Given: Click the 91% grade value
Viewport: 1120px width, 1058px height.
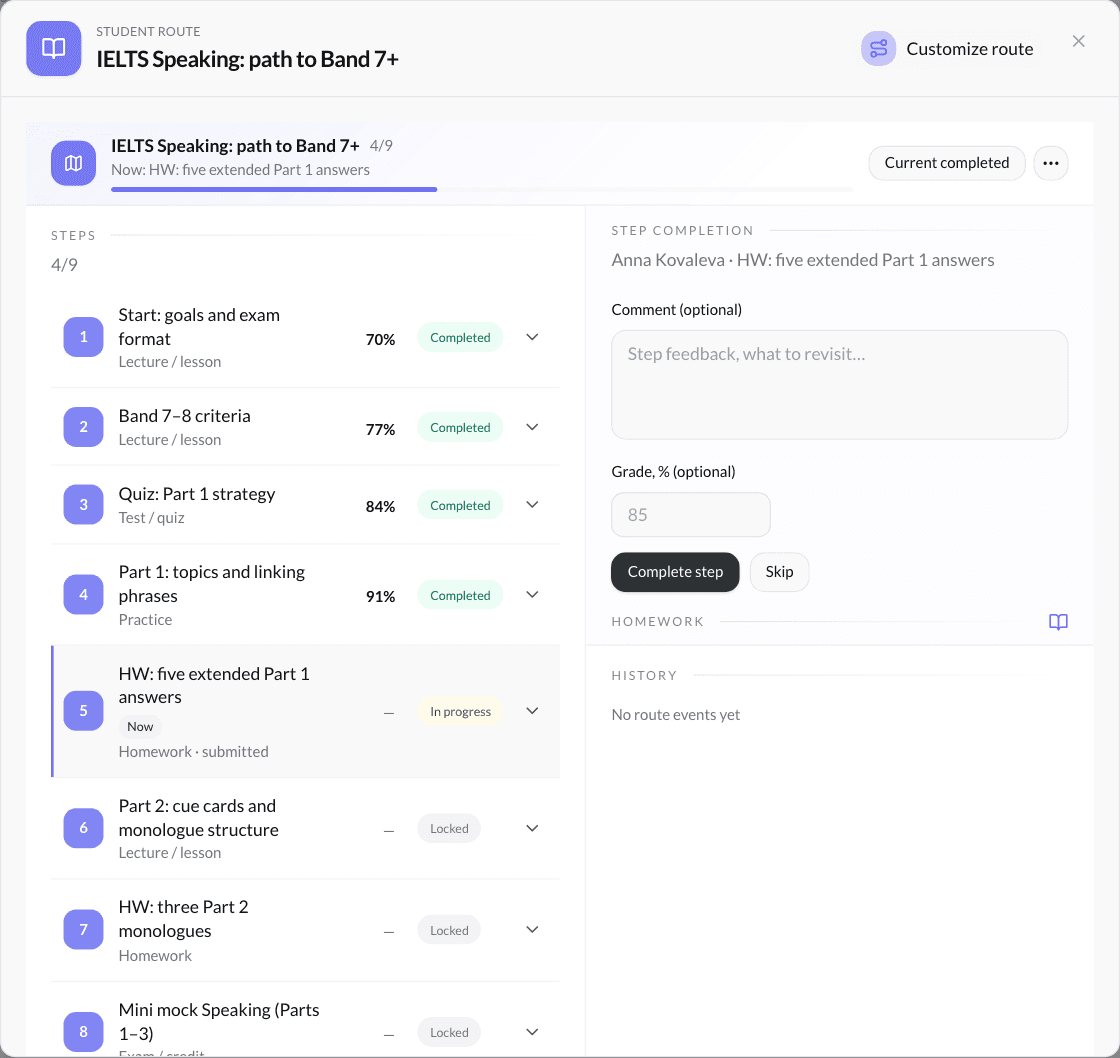Looking at the screenshot, I should click(x=380, y=597).
